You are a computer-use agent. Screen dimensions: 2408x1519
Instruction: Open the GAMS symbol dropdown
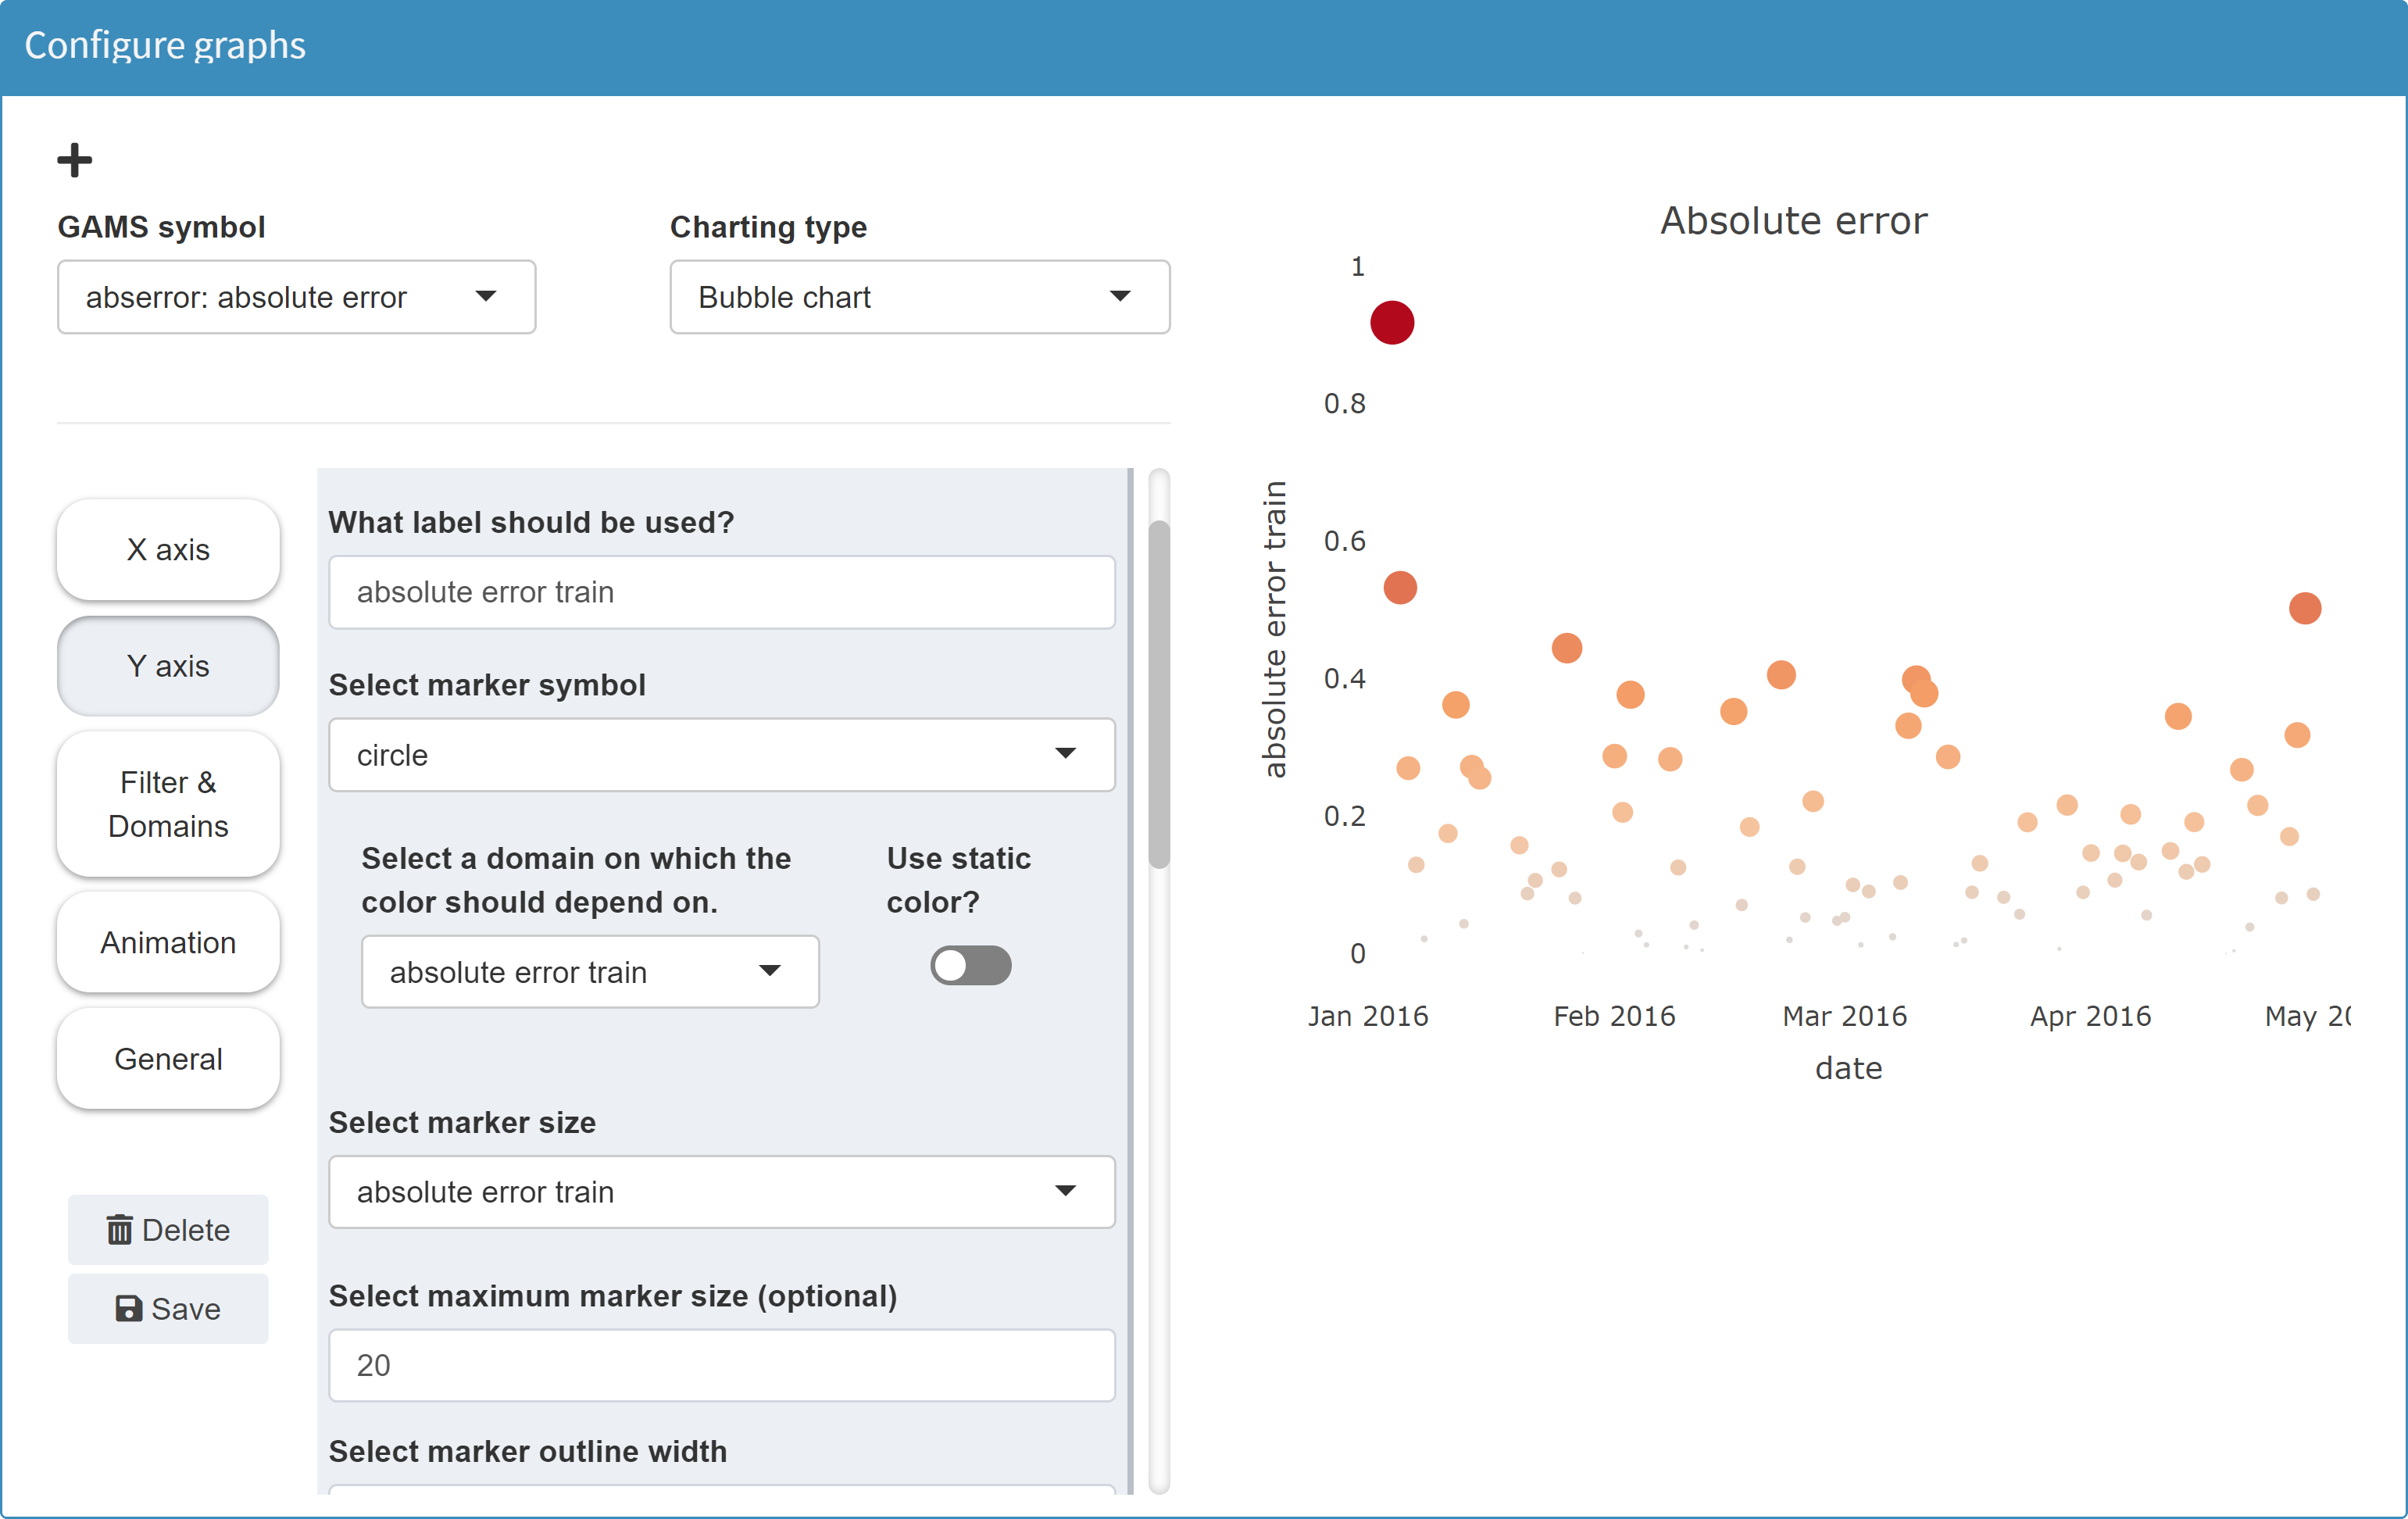pos(296,297)
